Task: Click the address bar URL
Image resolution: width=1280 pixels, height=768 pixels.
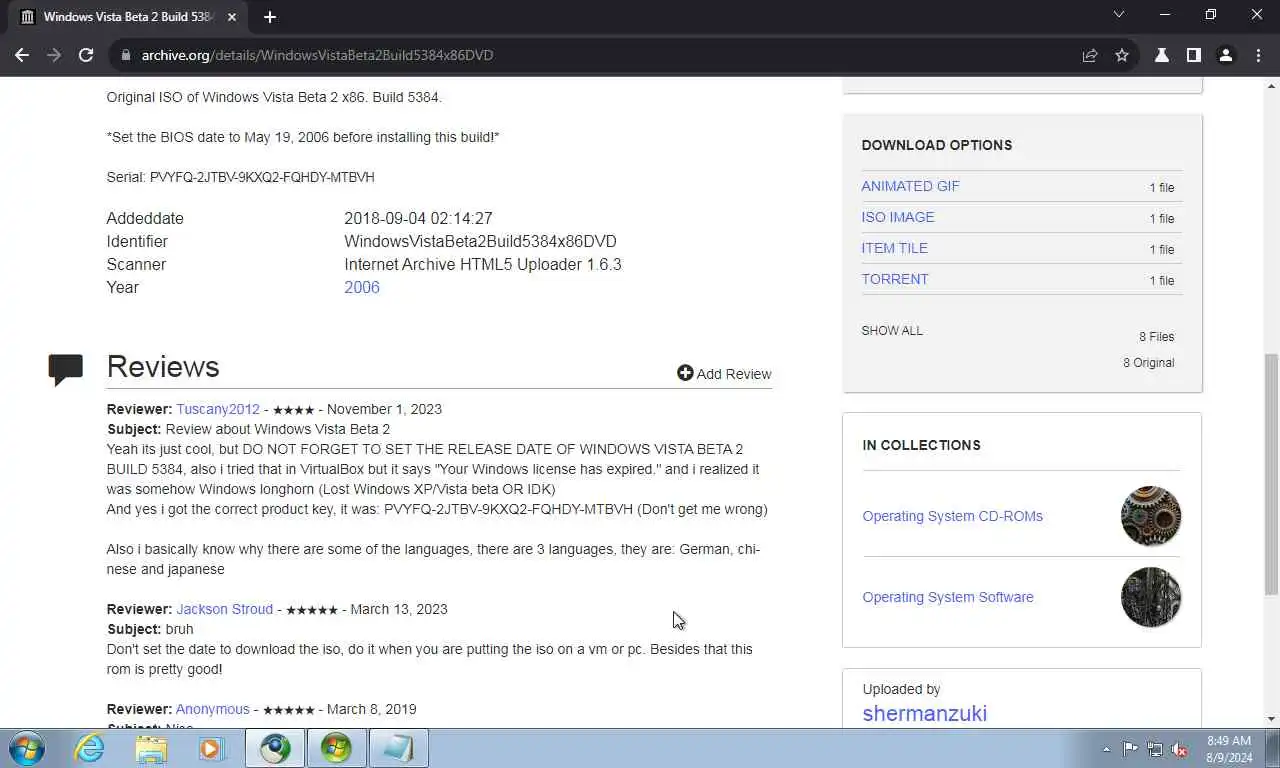Action: pos(317,55)
